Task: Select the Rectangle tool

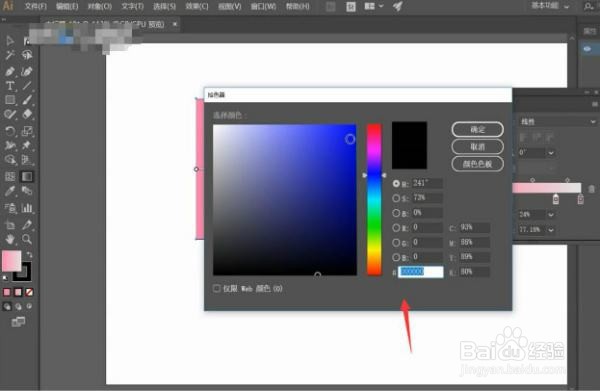Action: 10,100
